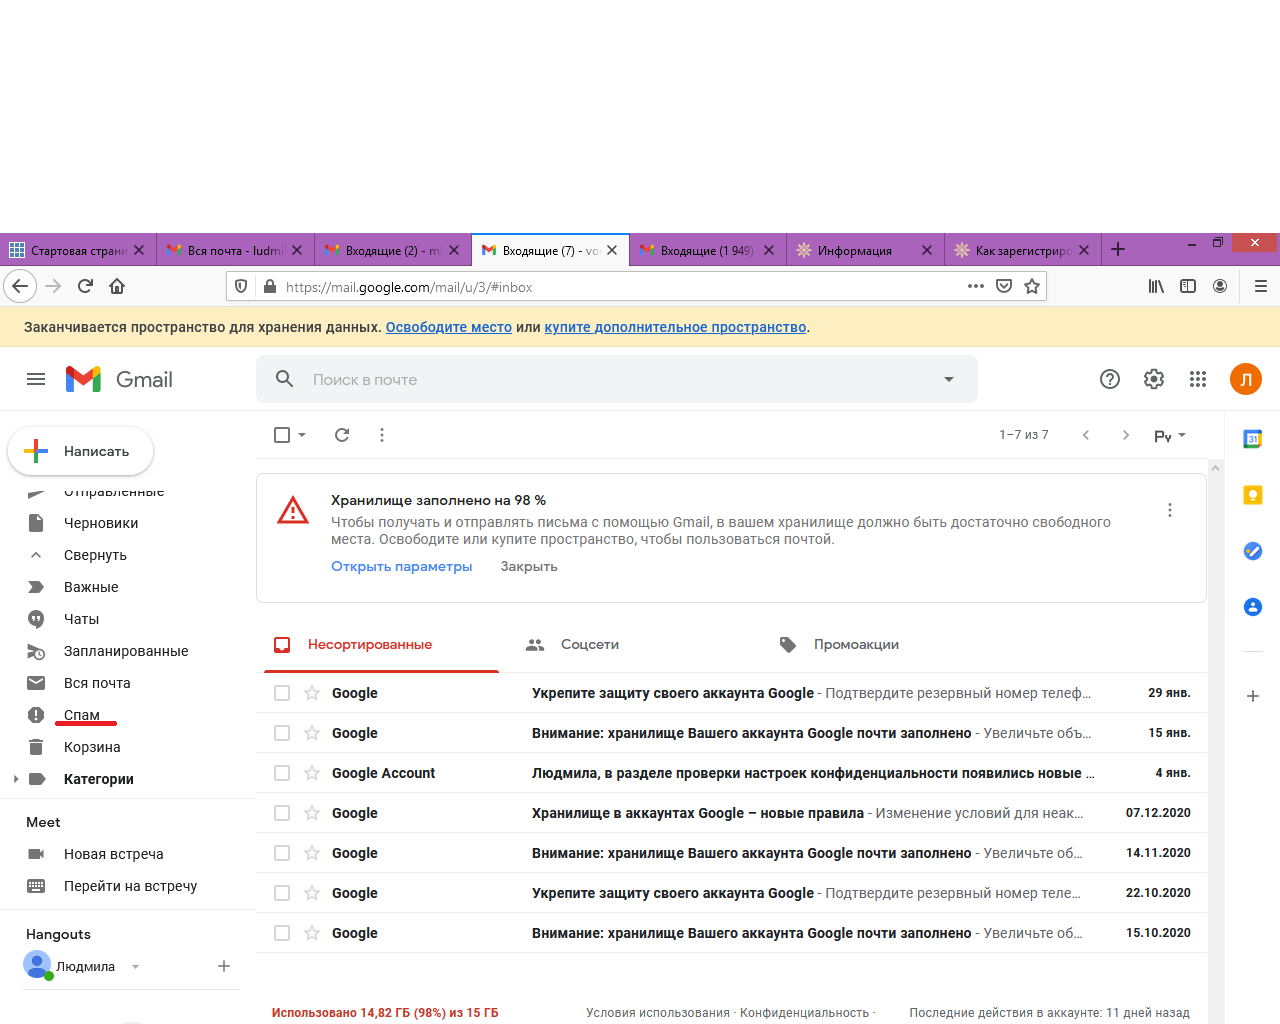
Task: Star the Google email dated 14.11.2020
Action: (x=312, y=853)
